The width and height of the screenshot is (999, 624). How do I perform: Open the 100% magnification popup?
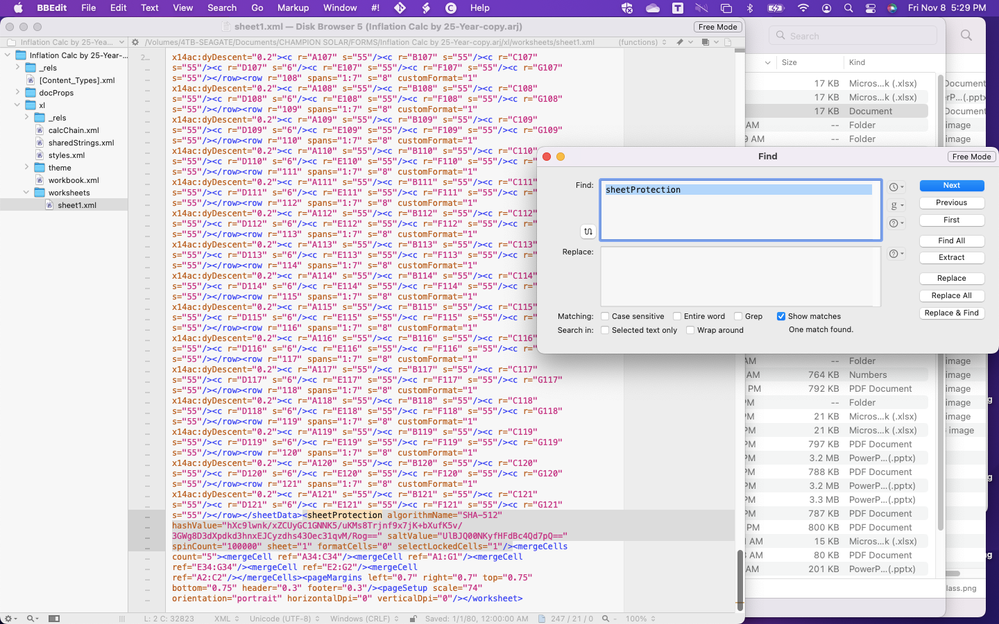click(x=640, y=618)
